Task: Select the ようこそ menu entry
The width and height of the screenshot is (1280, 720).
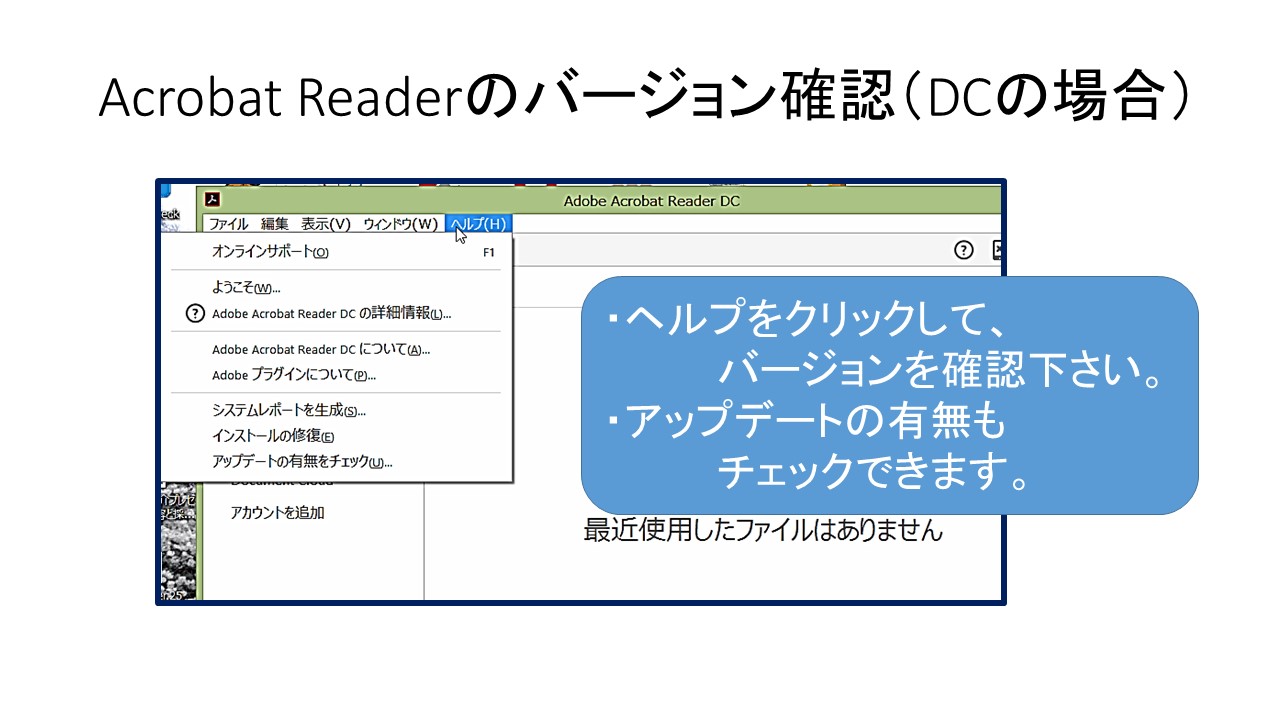Action: point(337,288)
